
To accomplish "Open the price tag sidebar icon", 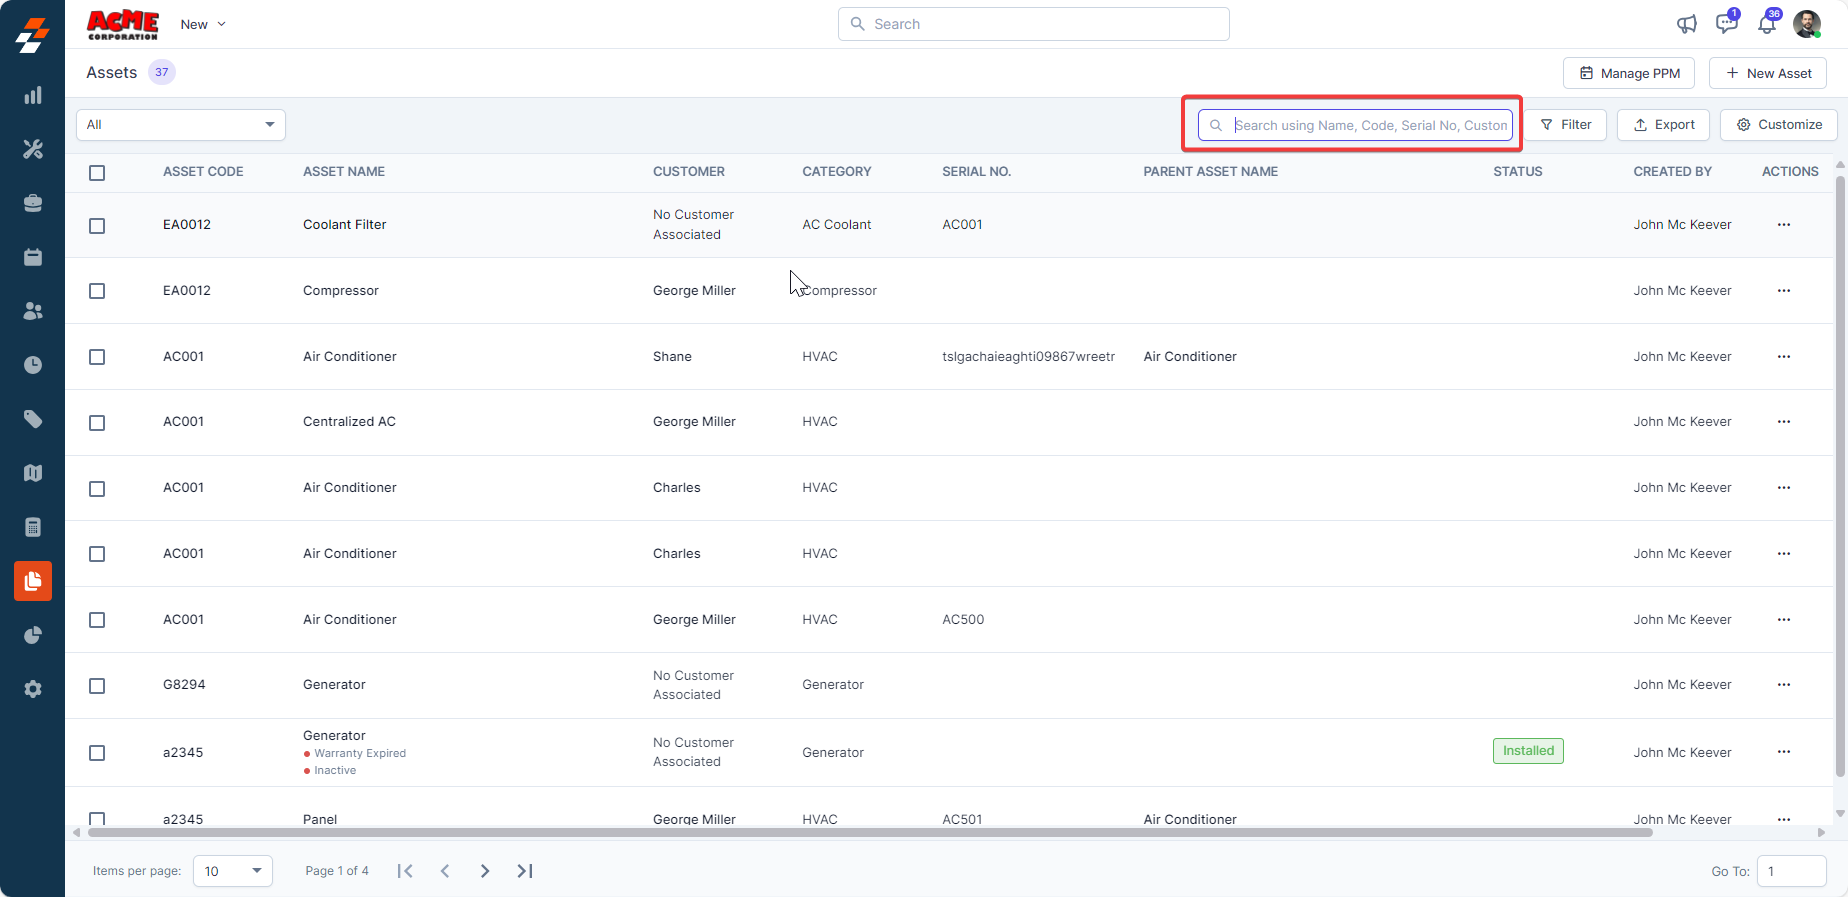I will [x=33, y=419].
